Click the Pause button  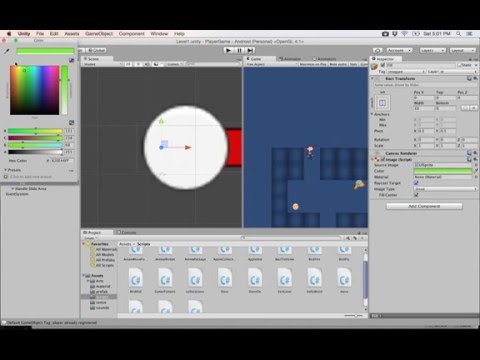click(x=239, y=50)
